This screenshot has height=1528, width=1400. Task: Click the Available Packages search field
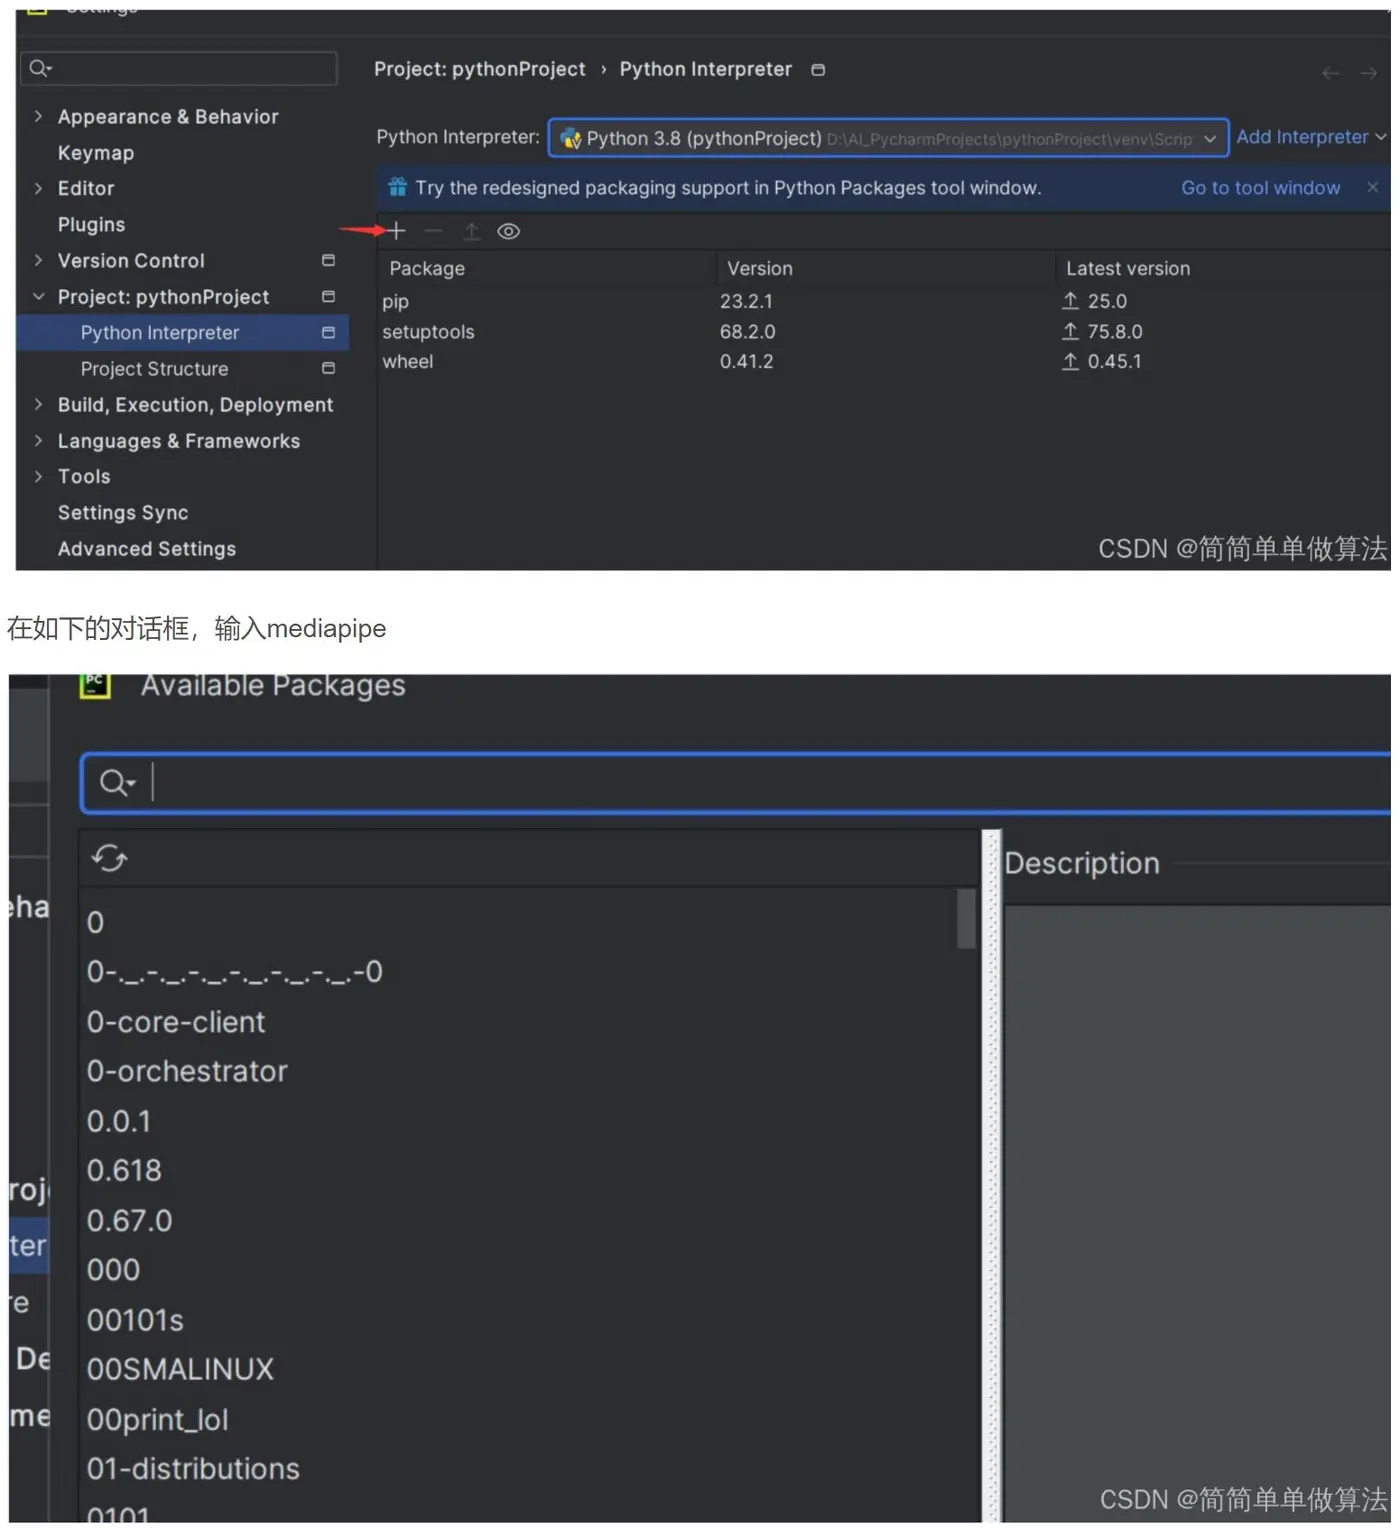[x=736, y=783]
